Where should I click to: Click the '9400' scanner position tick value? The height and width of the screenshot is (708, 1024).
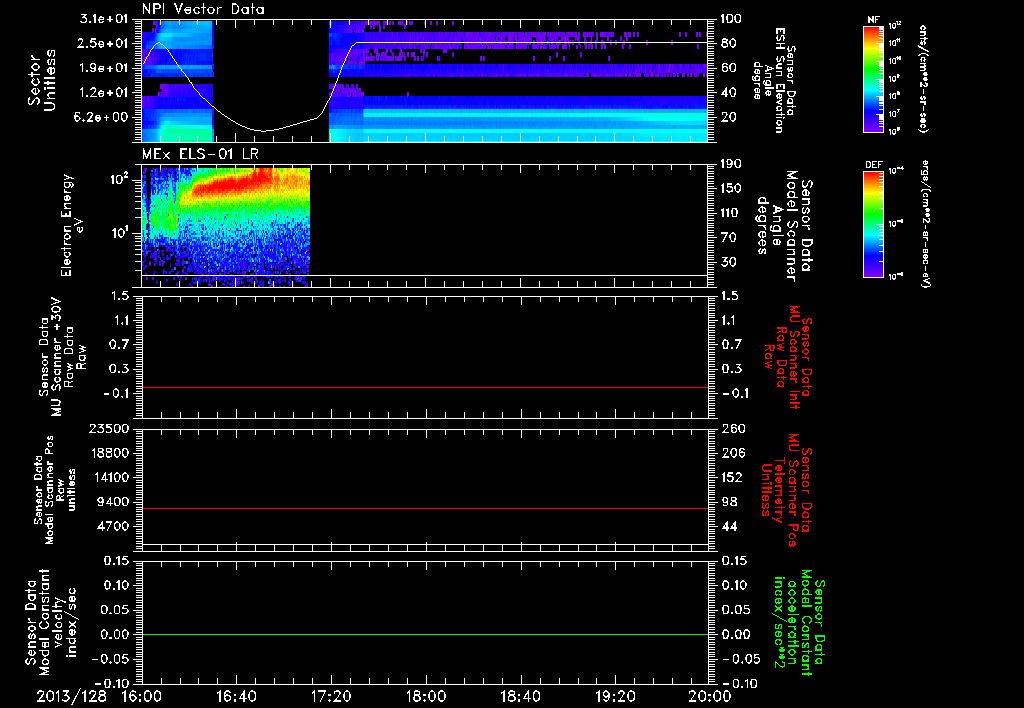[113, 502]
